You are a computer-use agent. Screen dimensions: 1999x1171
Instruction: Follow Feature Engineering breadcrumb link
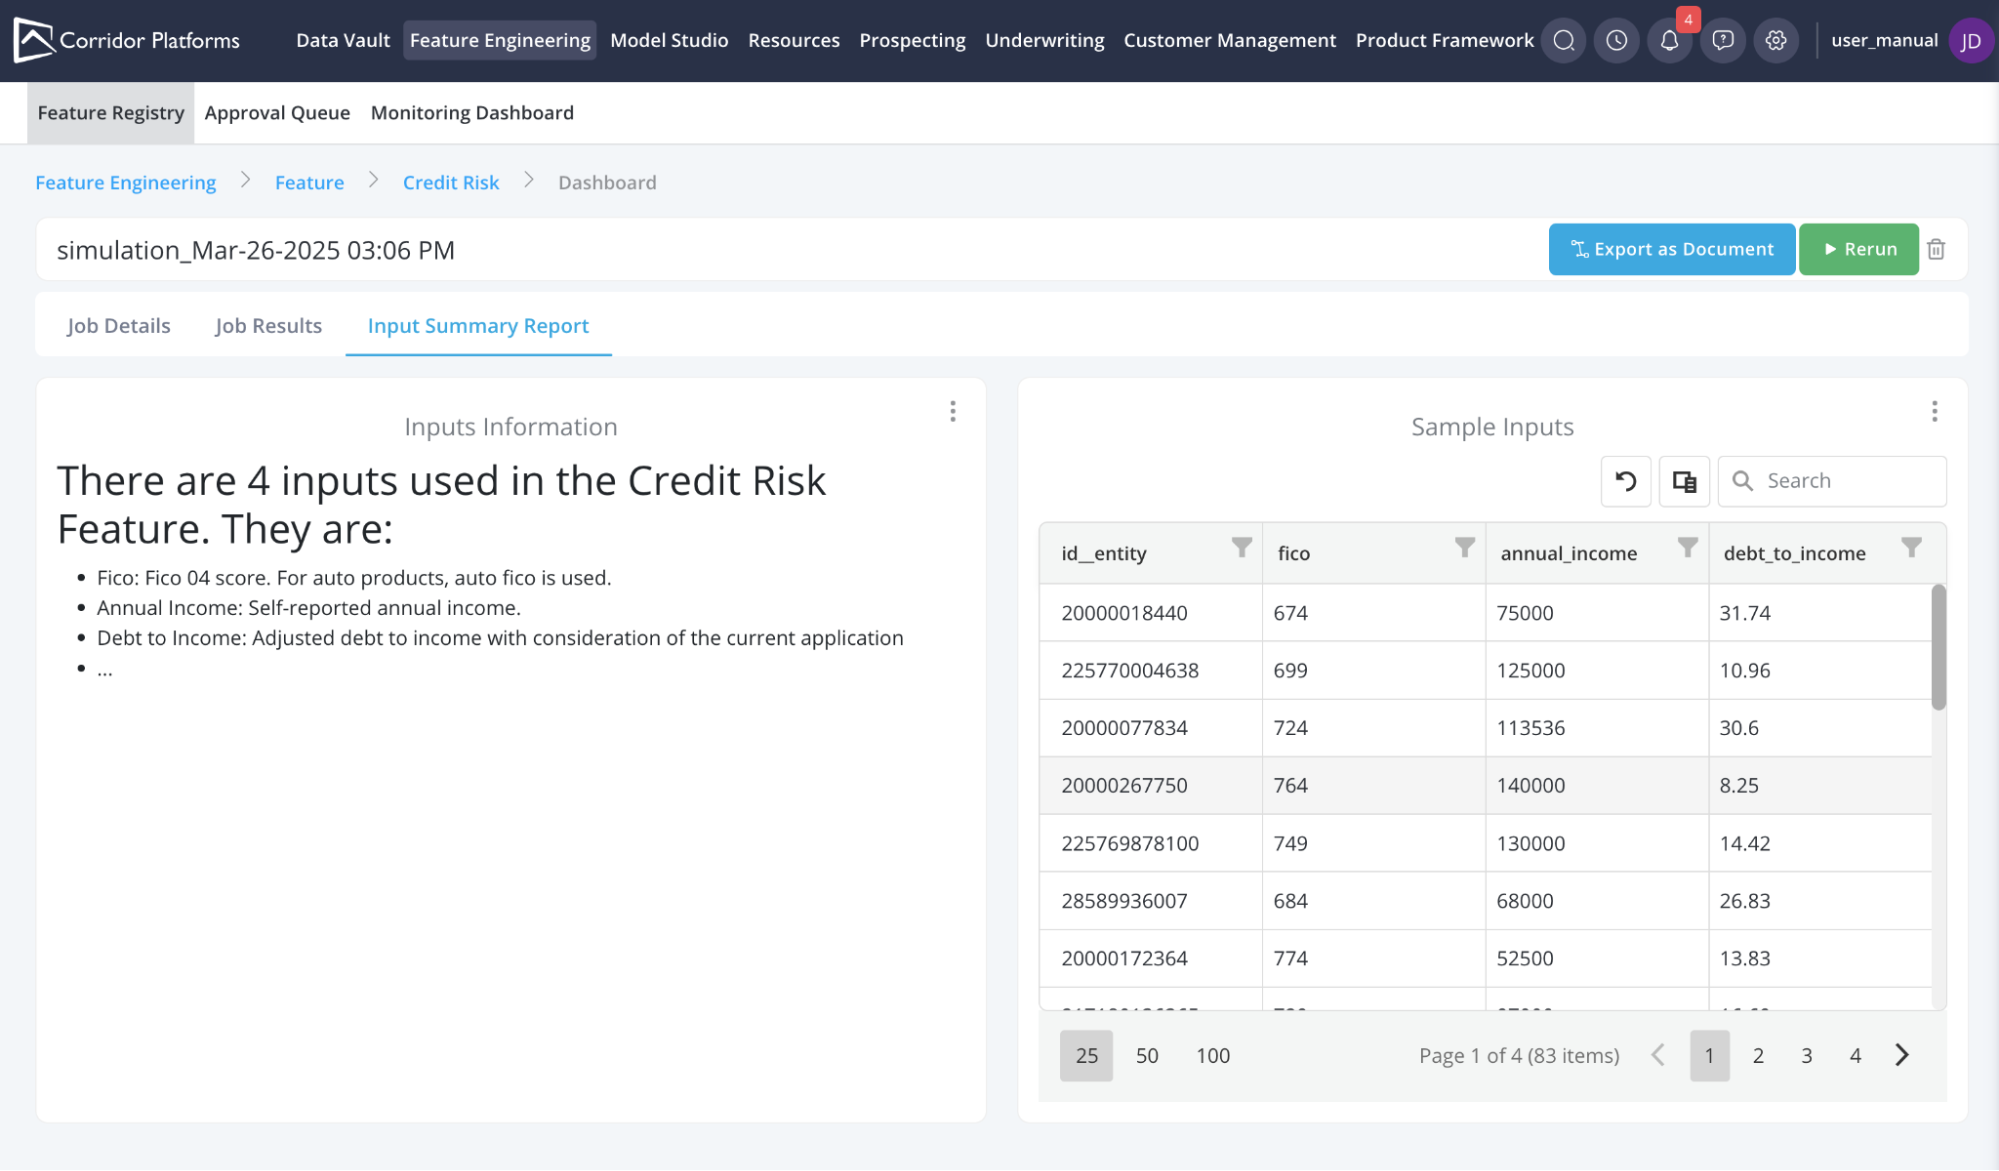[x=126, y=182]
